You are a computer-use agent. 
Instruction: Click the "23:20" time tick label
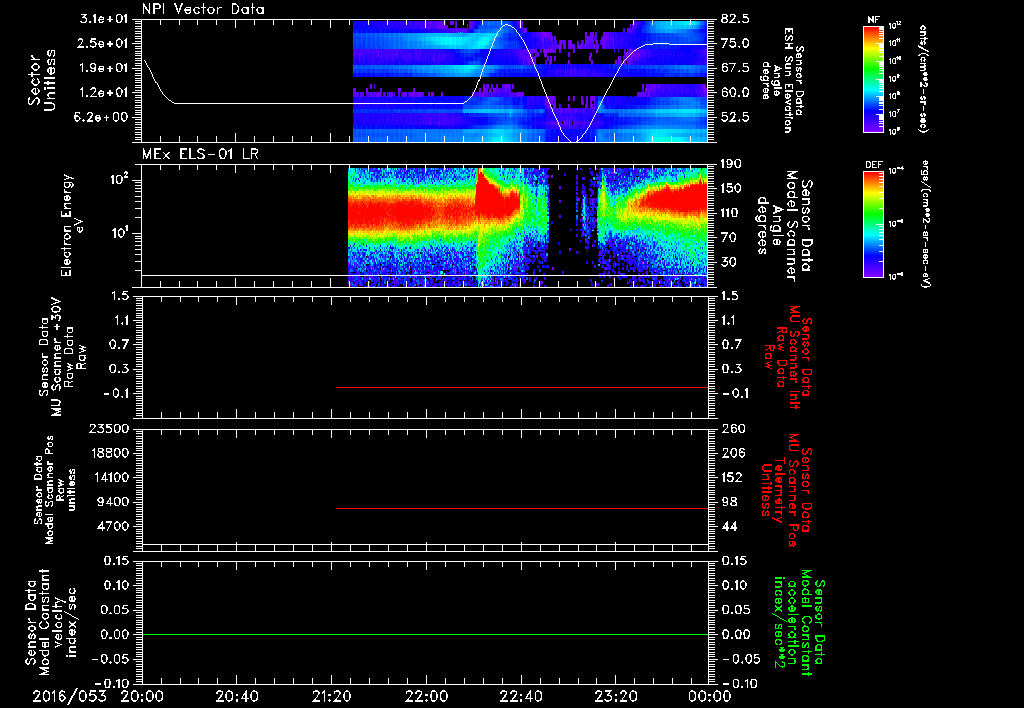tap(615, 696)
